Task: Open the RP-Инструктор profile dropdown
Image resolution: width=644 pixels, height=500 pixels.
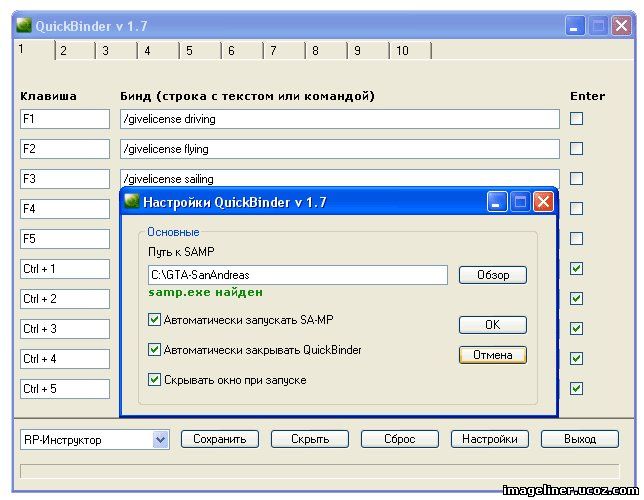Action: click(160, 439)
